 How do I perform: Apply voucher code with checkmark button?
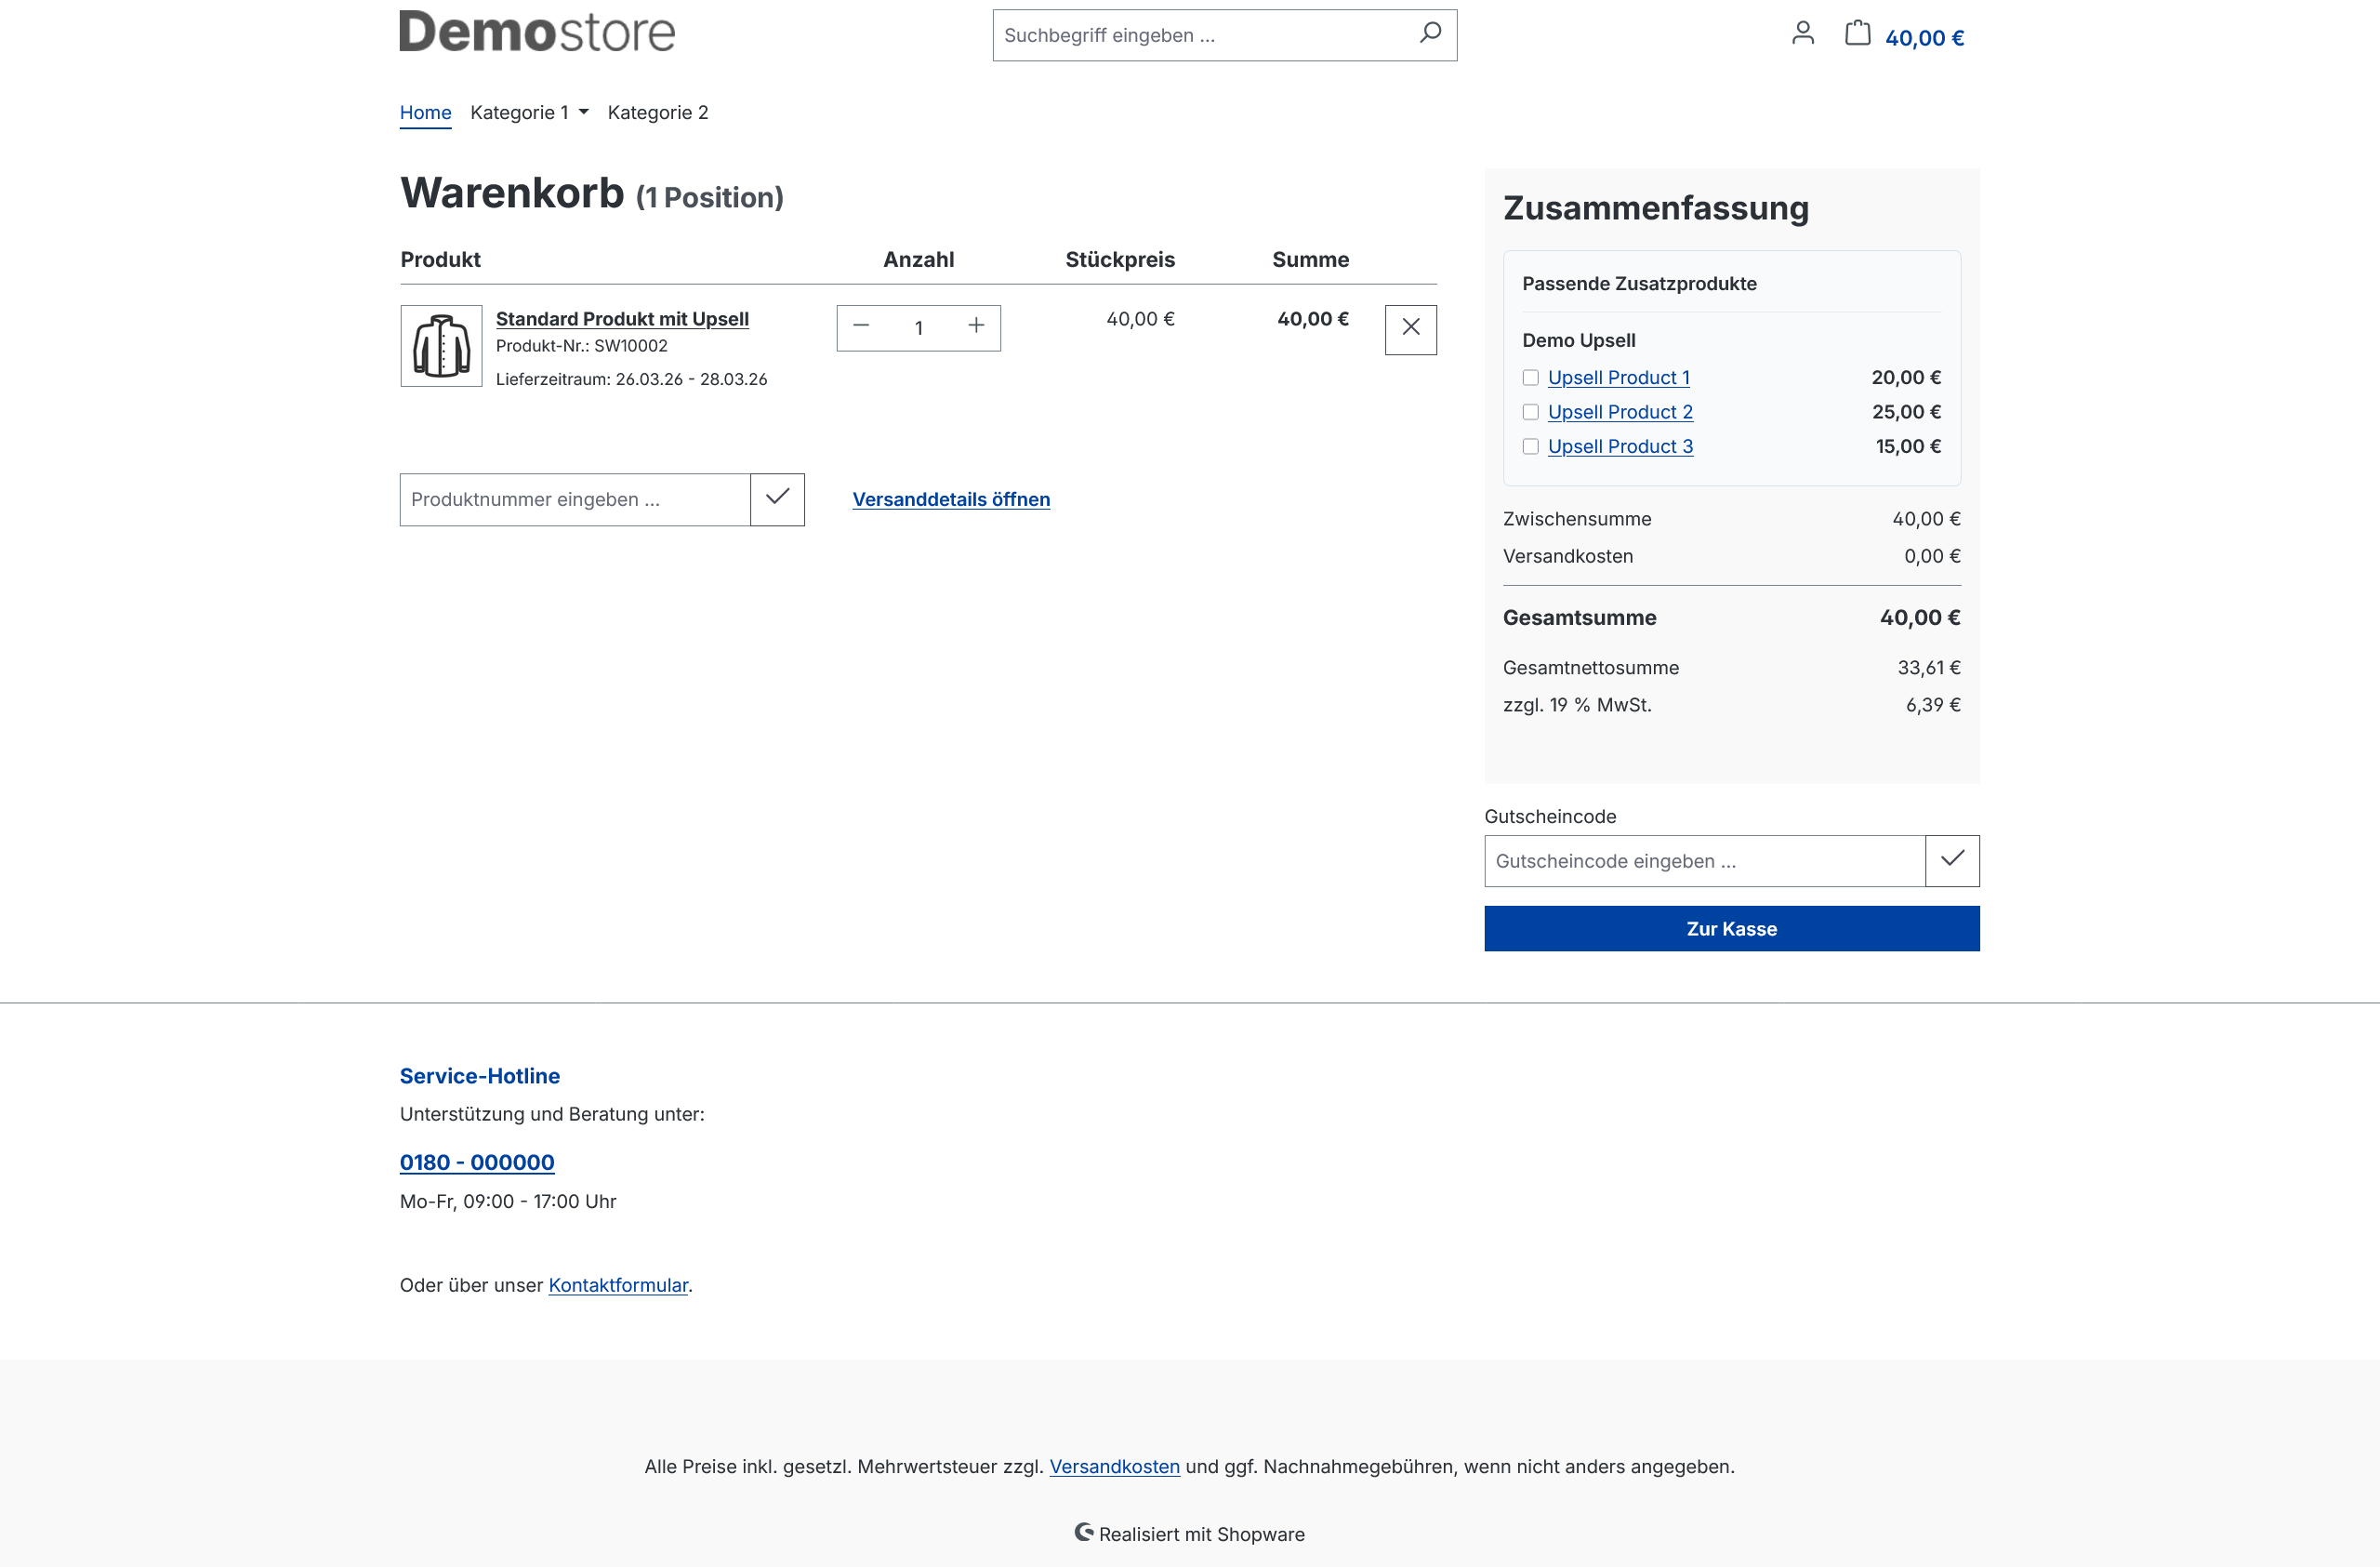point(1951,860)
